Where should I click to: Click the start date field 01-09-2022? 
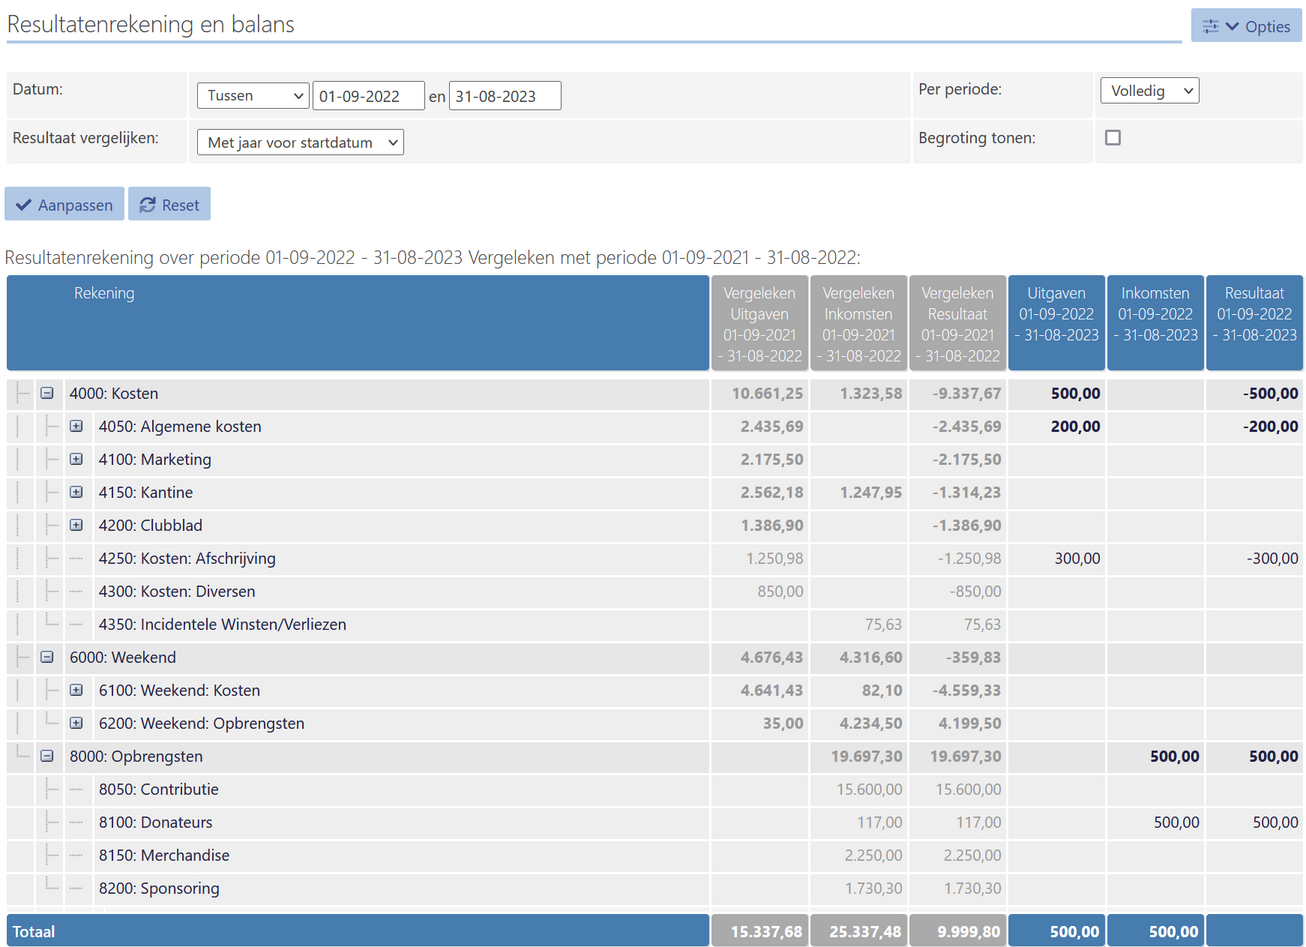(368, 96)
